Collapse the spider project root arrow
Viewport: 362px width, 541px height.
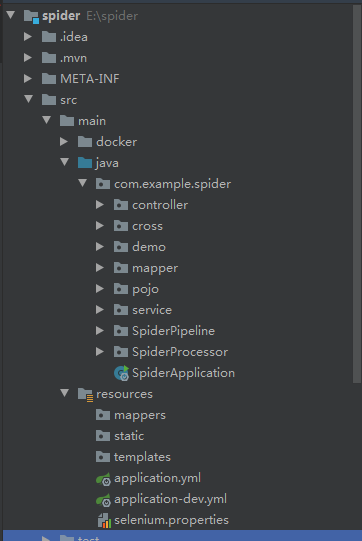(11, 15)
